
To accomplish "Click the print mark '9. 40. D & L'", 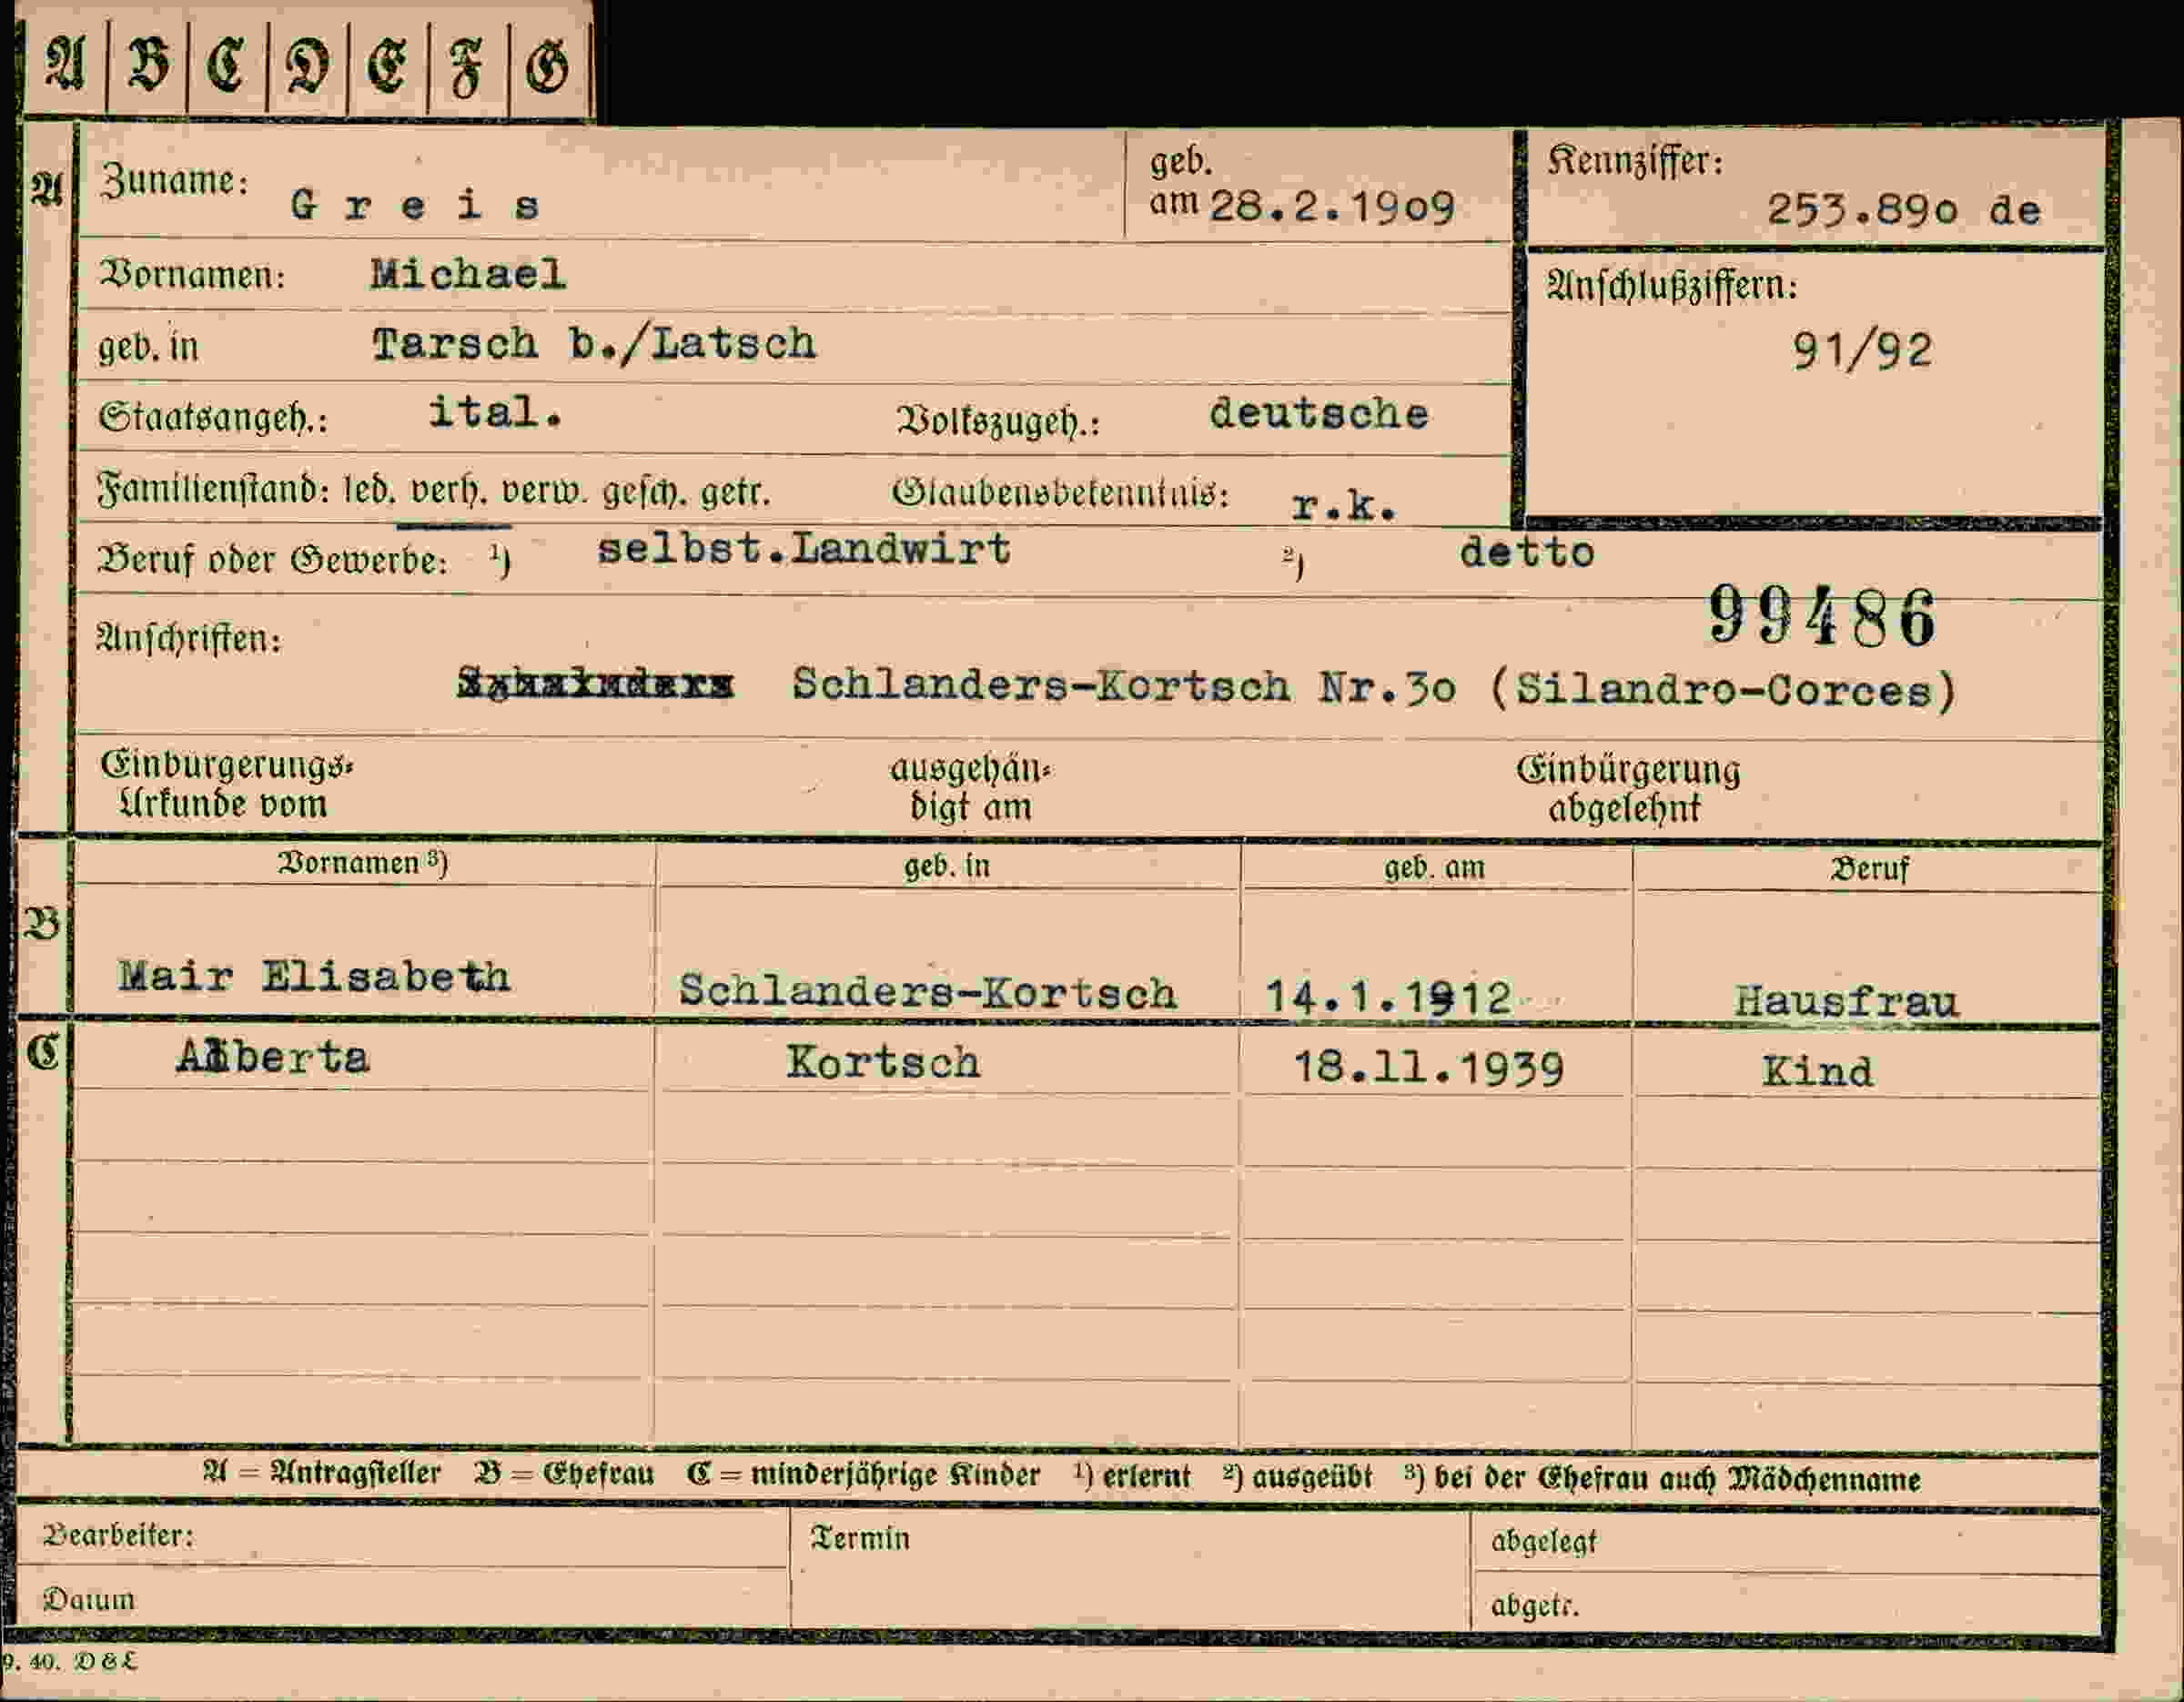I will coord(70,1661).
